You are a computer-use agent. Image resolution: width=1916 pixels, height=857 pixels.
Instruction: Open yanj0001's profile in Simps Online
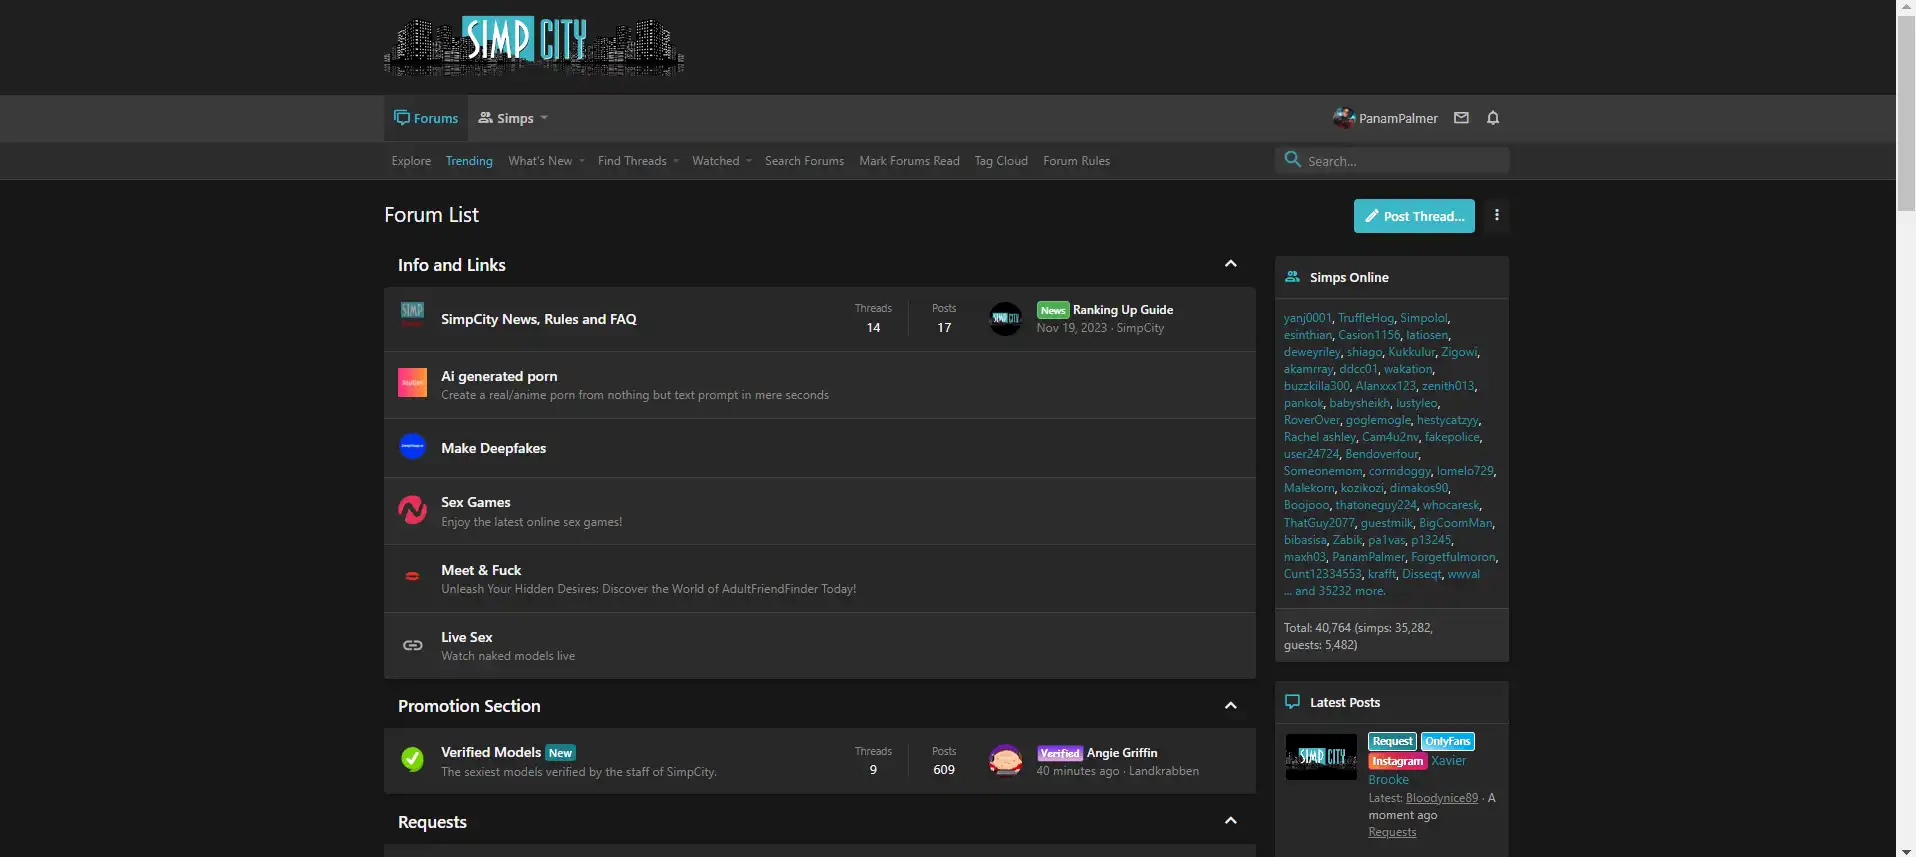pos(1308,318)
